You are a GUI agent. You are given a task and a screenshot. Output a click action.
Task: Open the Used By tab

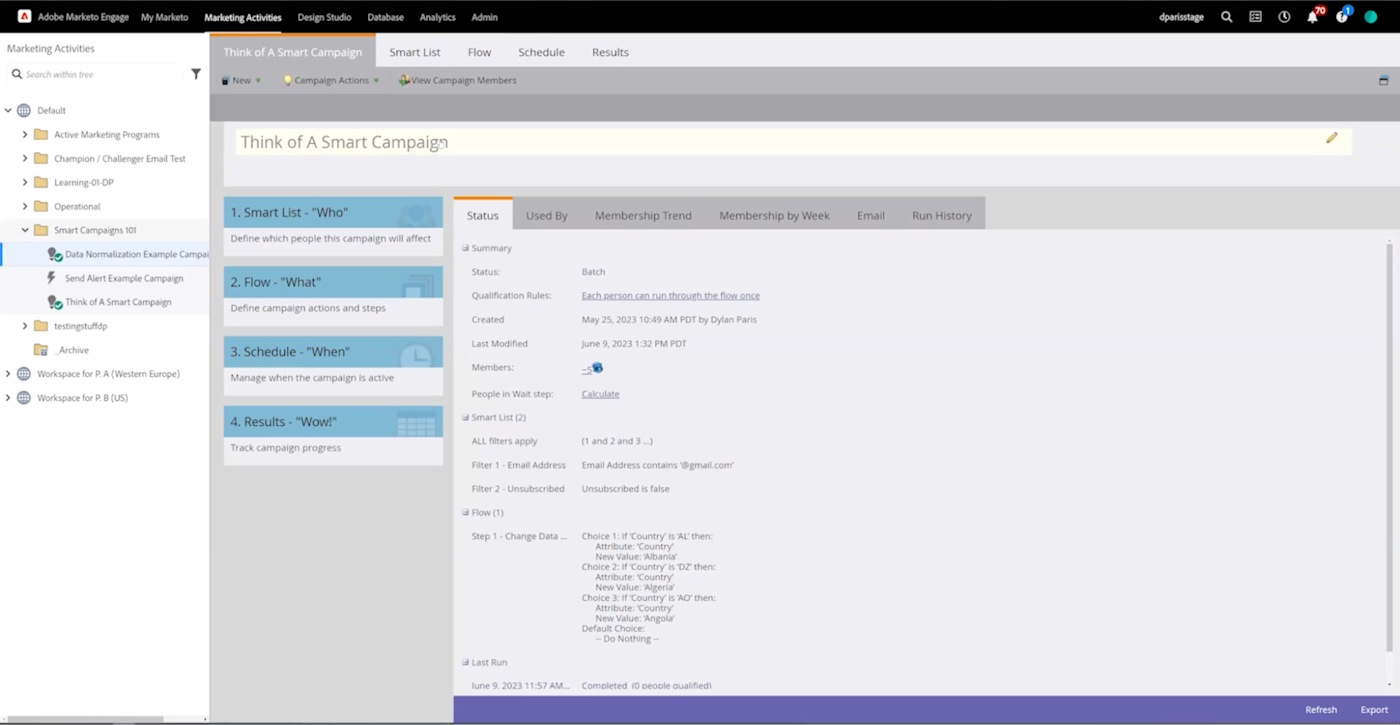coord(547,215)
